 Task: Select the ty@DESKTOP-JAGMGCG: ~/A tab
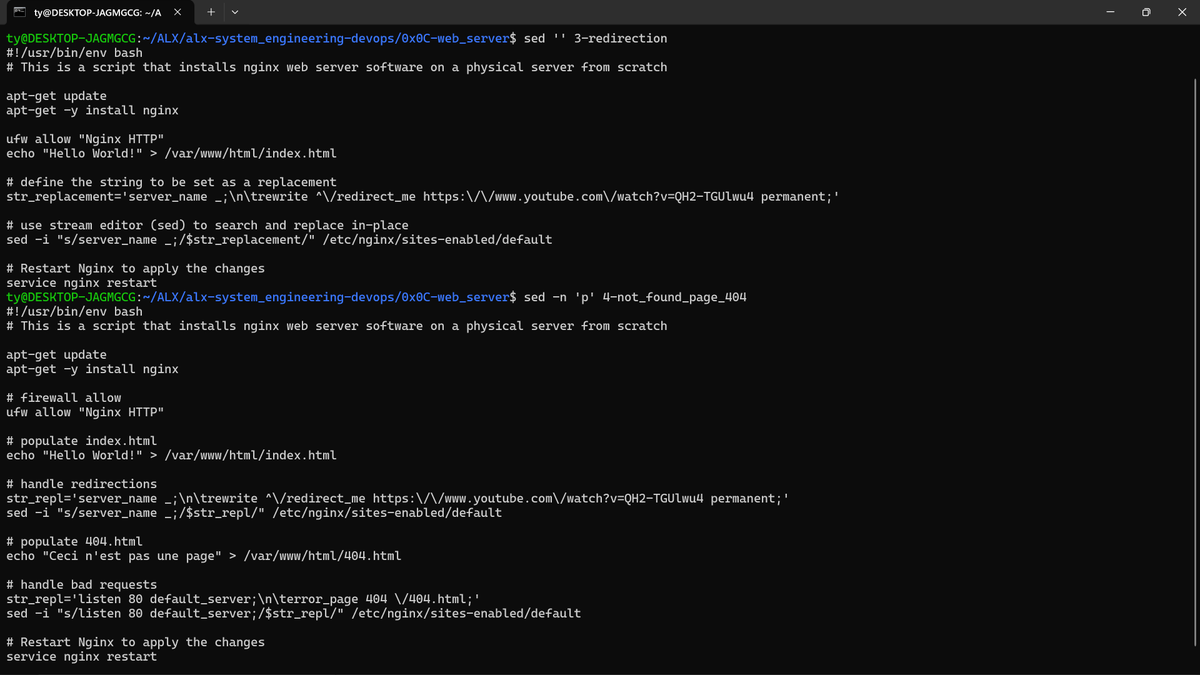(x=97, y=12)
